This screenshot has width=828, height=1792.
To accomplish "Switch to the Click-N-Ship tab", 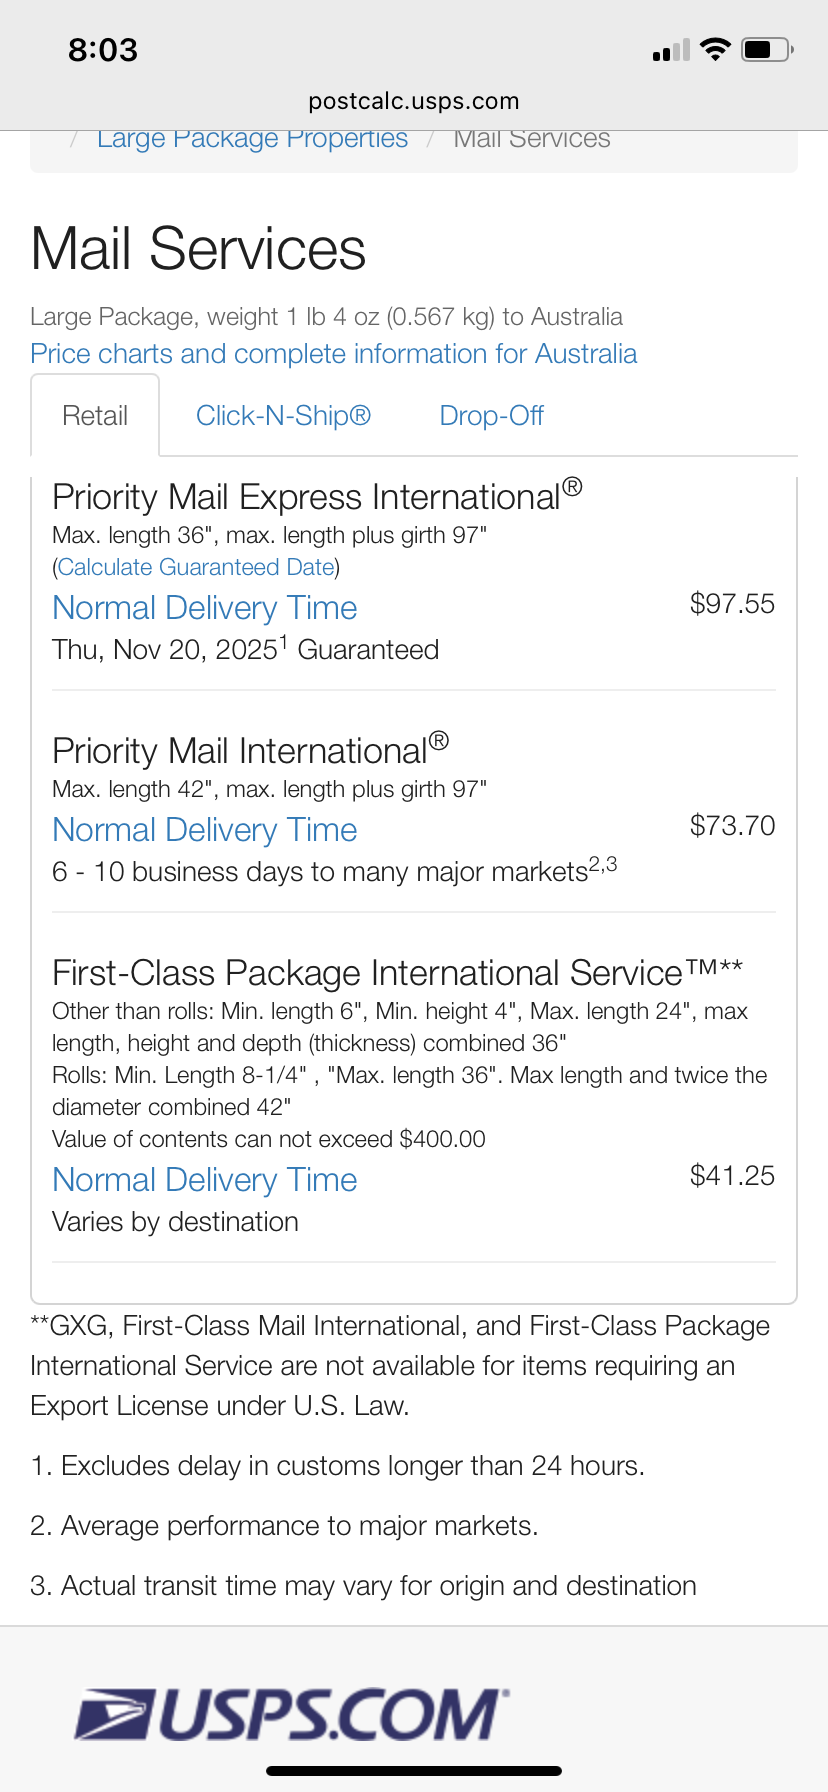I will [283, 416].
